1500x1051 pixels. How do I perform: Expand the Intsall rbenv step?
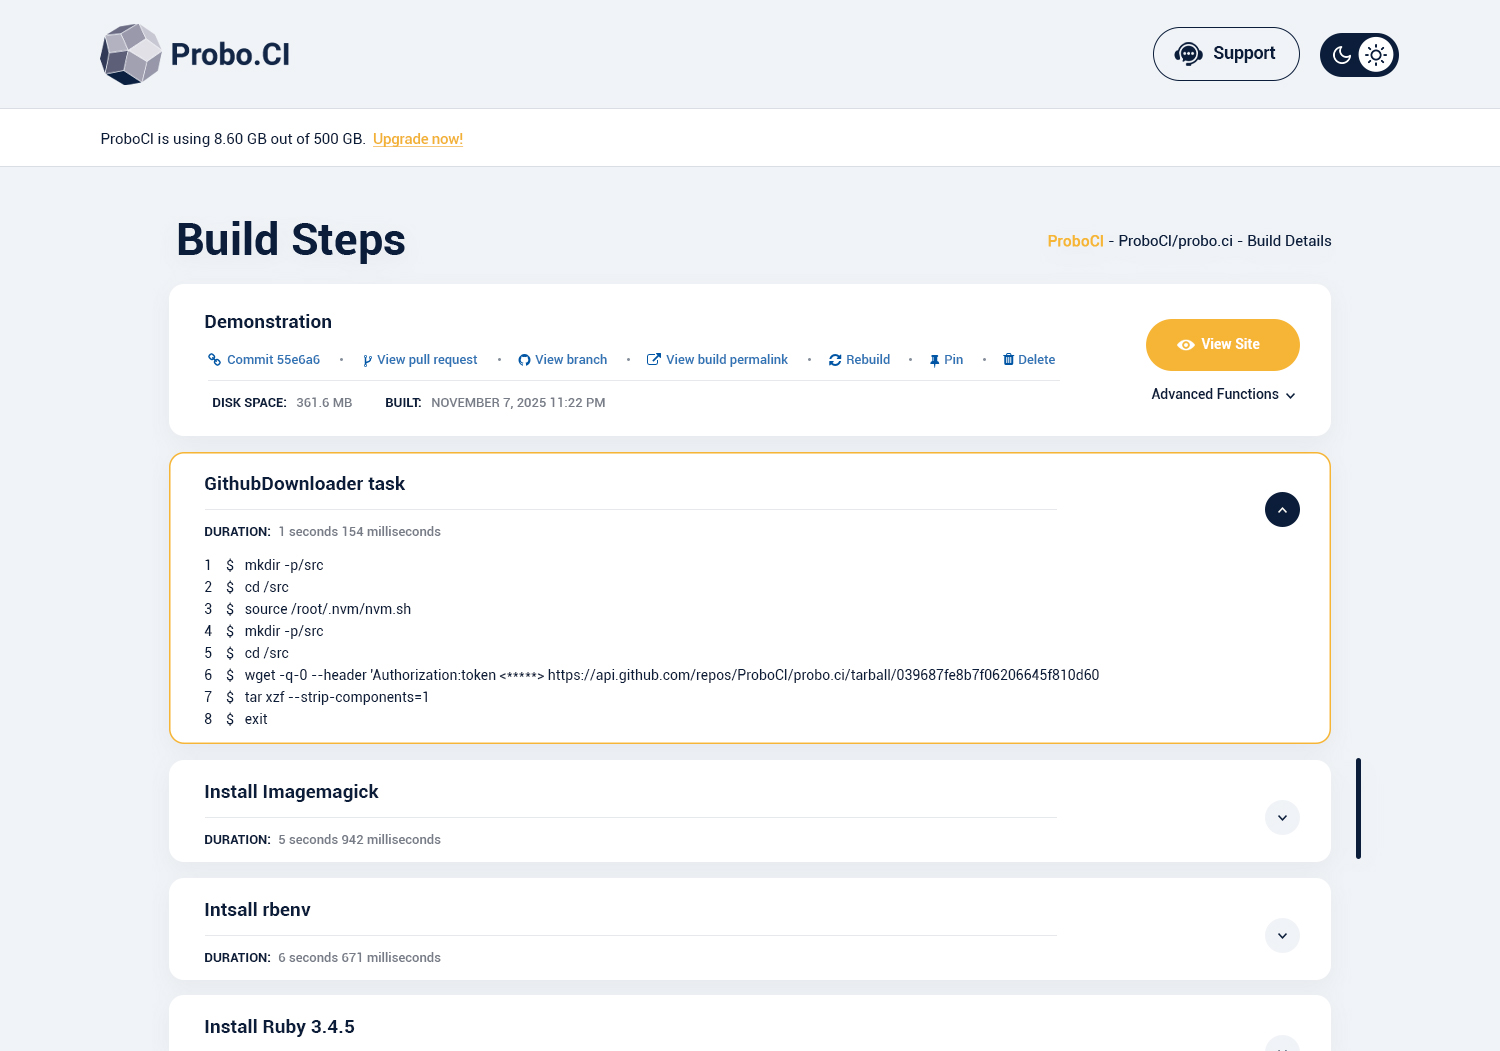coord(1282,936)
